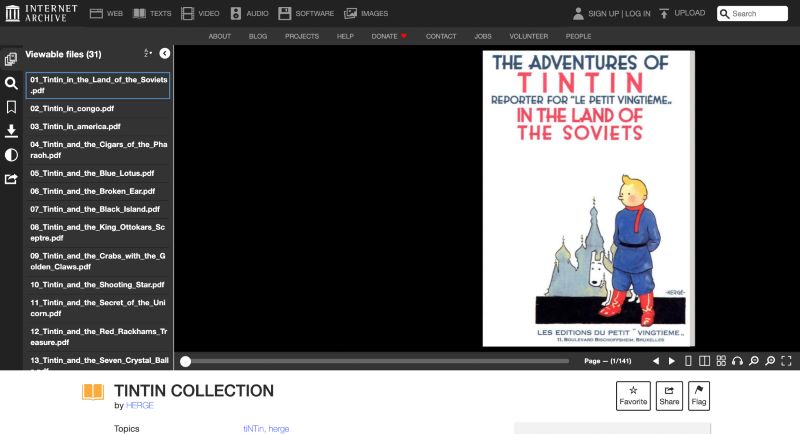Click the Upload button
800x434 pixels.
click(x=682, y=13)
